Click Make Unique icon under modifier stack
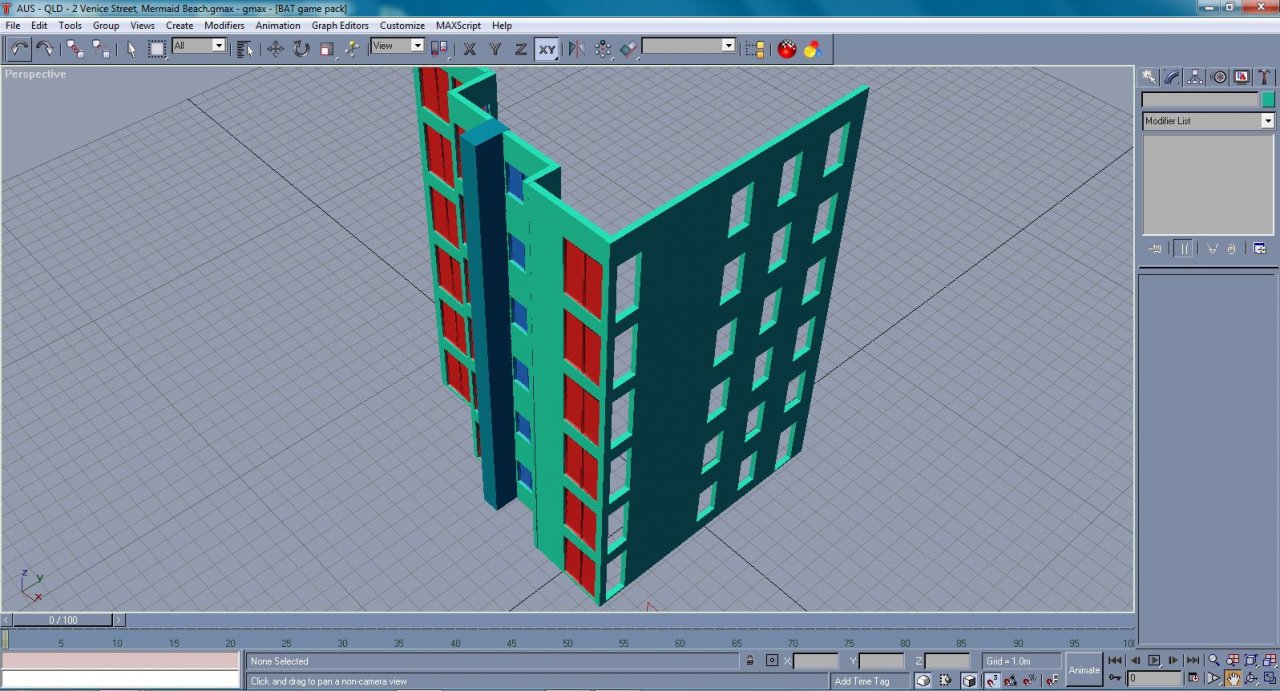 pos(1212,249)
